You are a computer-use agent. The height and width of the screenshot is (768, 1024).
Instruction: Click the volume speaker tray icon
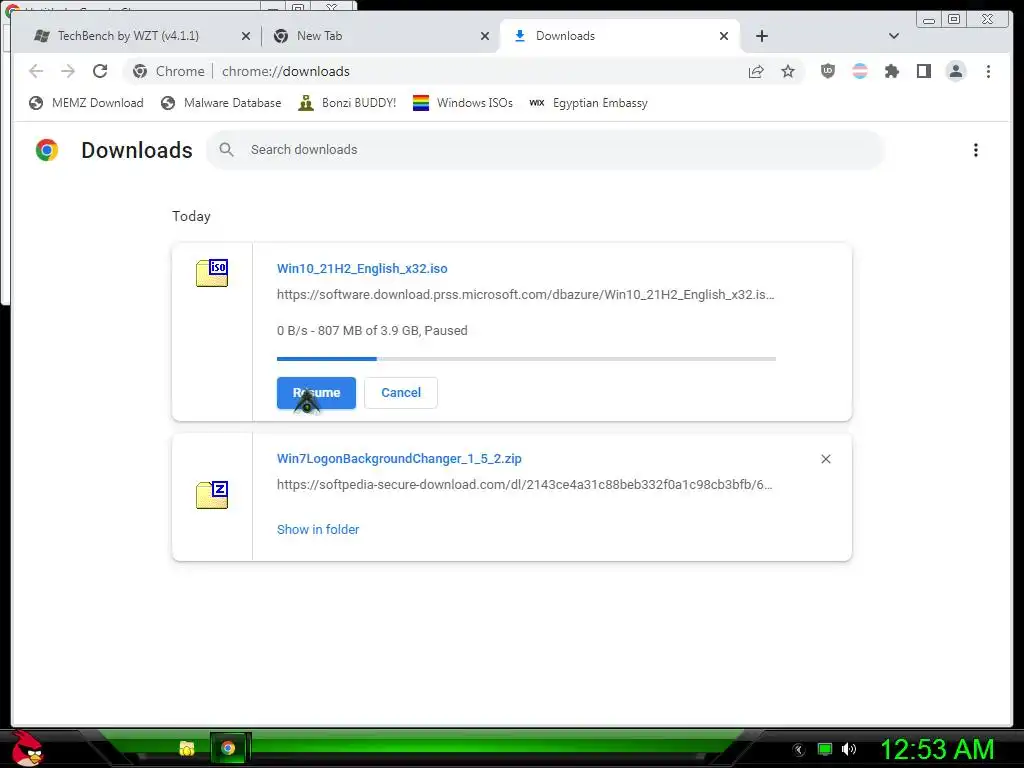849,749
